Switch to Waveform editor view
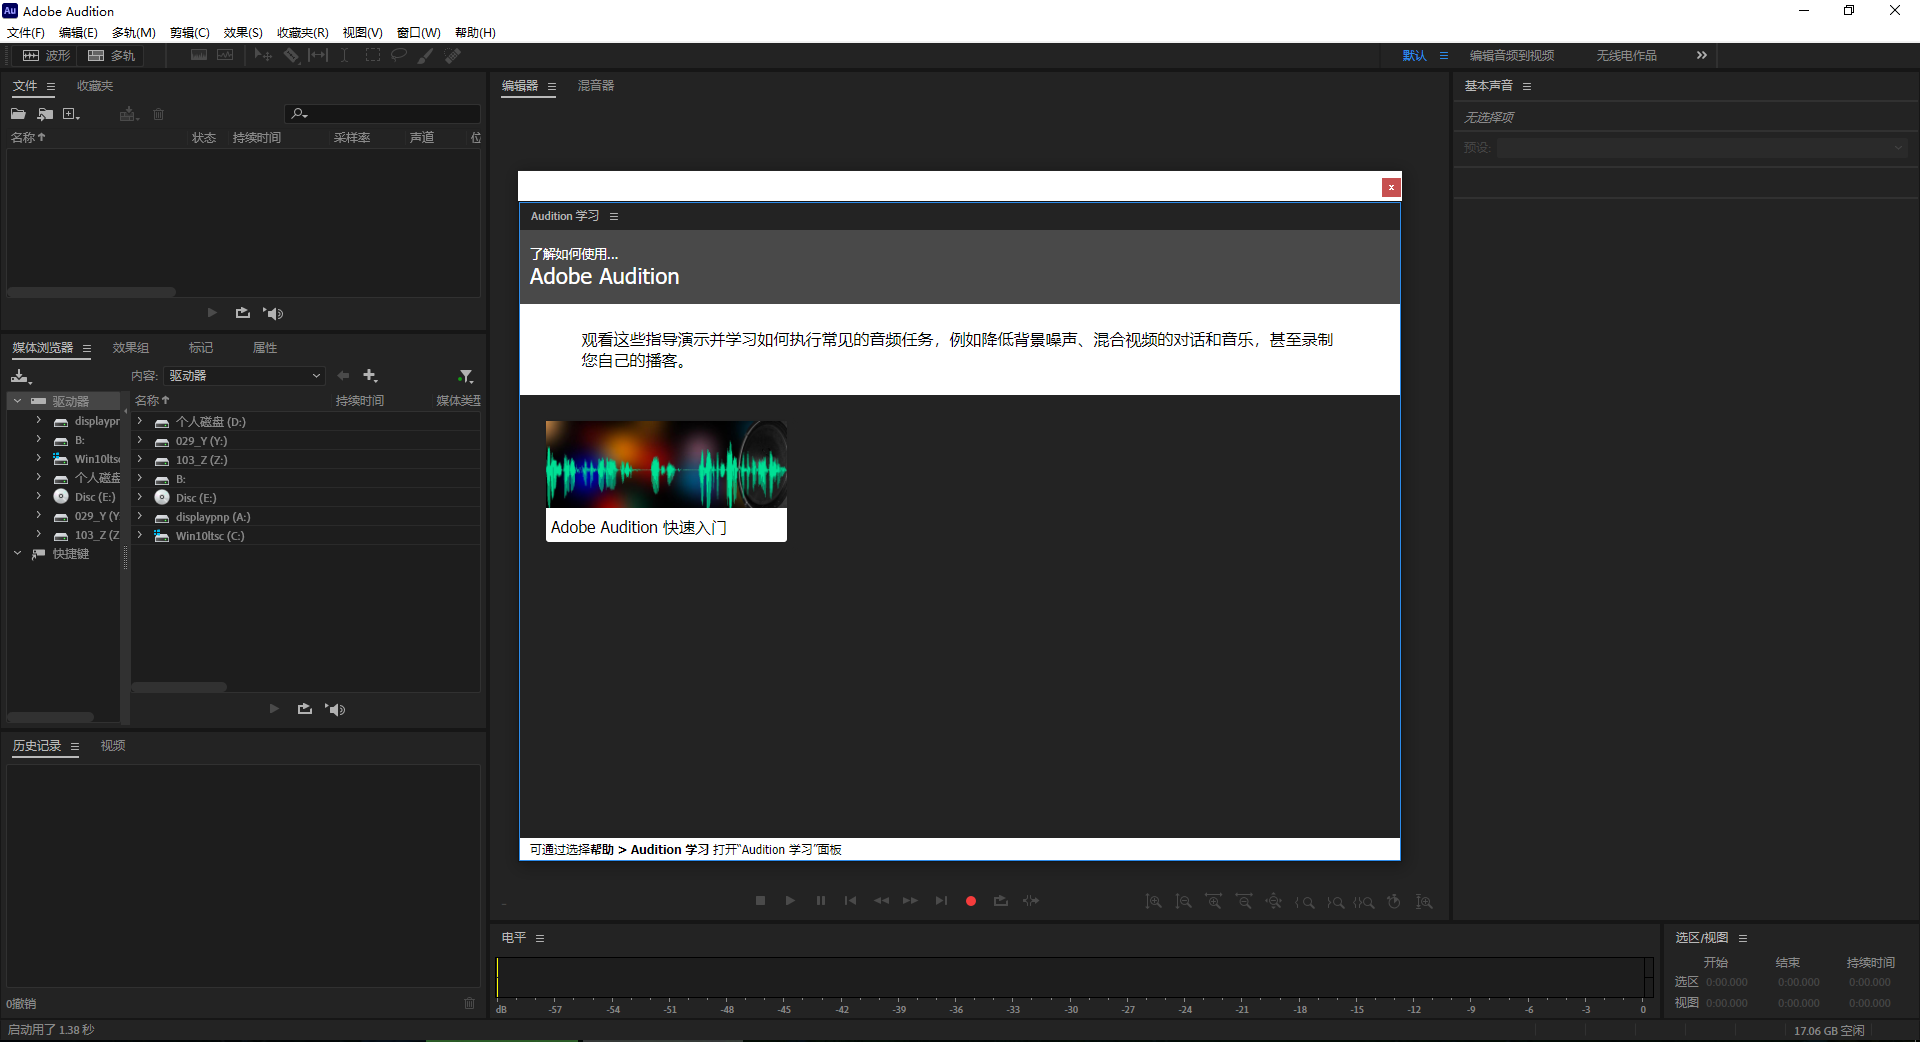 point(46,55)
